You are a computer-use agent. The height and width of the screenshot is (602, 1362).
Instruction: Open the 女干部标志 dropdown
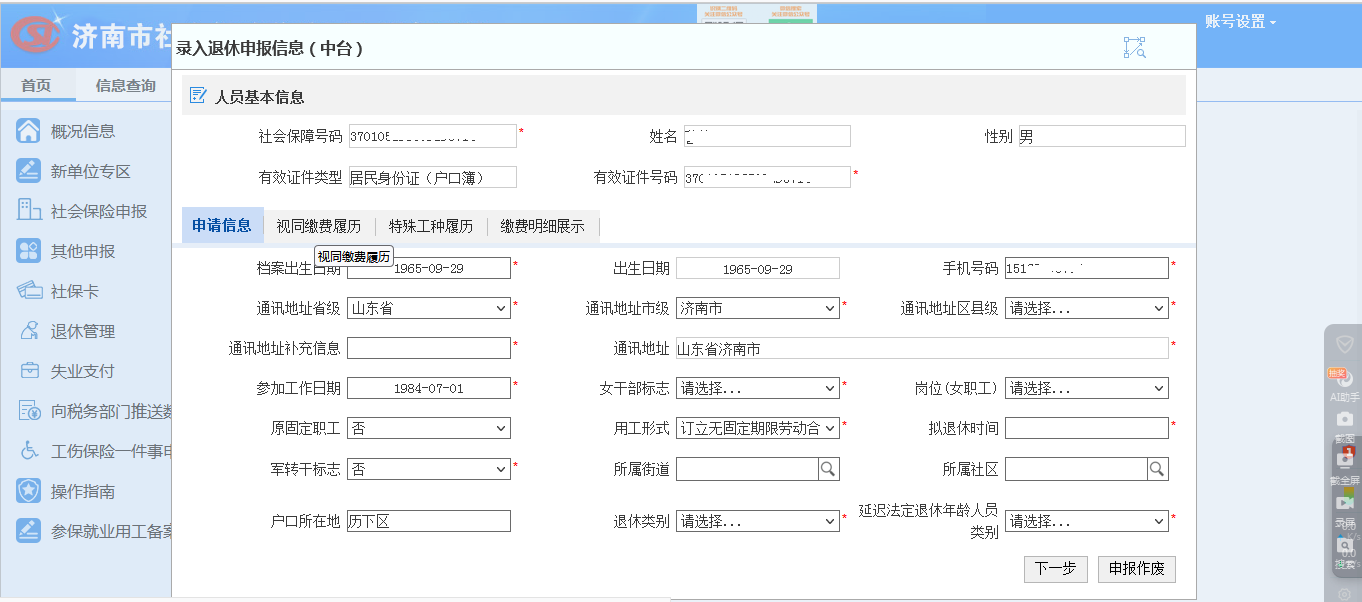(x=757, y=388)
